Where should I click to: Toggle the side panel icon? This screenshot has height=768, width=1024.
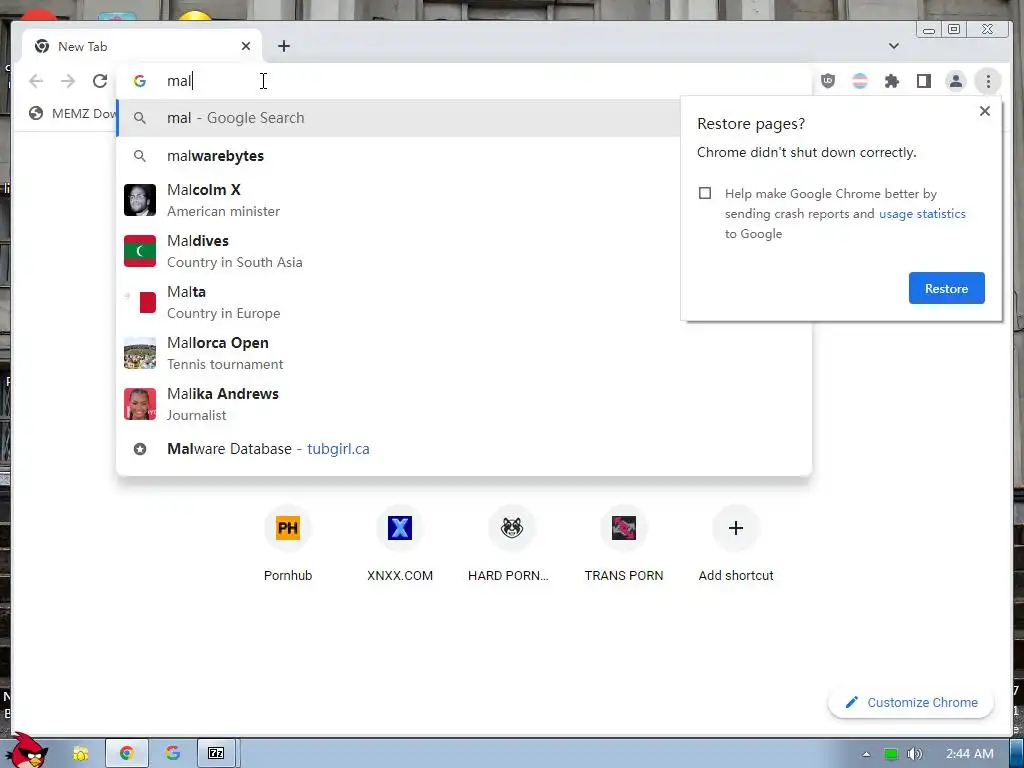[923, 81]
